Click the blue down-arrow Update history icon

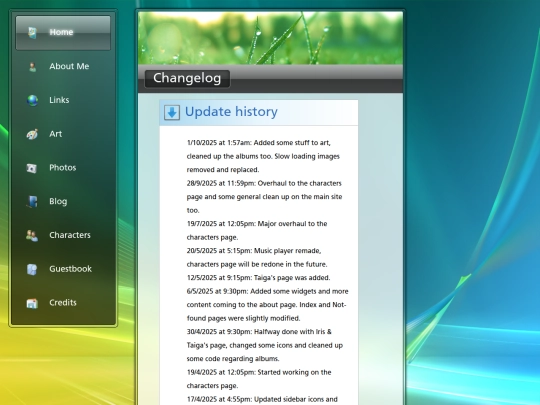[x=172, y=113]
